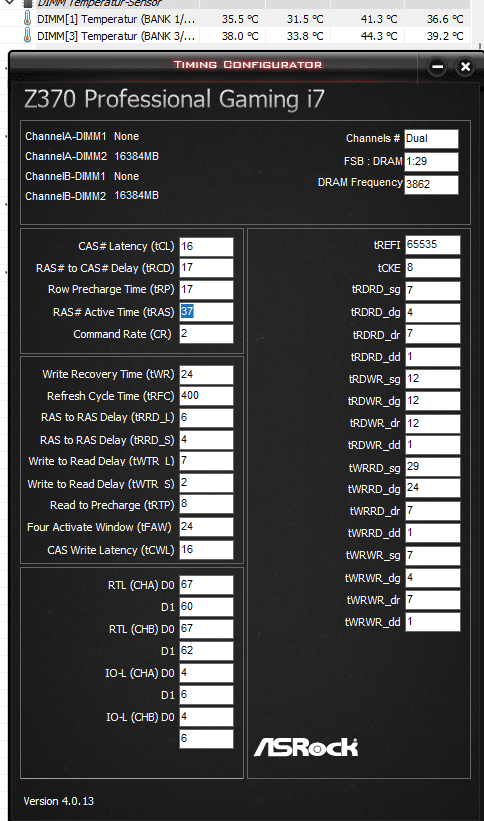Click the tRDWR_dd field
The width and height of the screenshot is (484, 821).
tap(433, 445)
